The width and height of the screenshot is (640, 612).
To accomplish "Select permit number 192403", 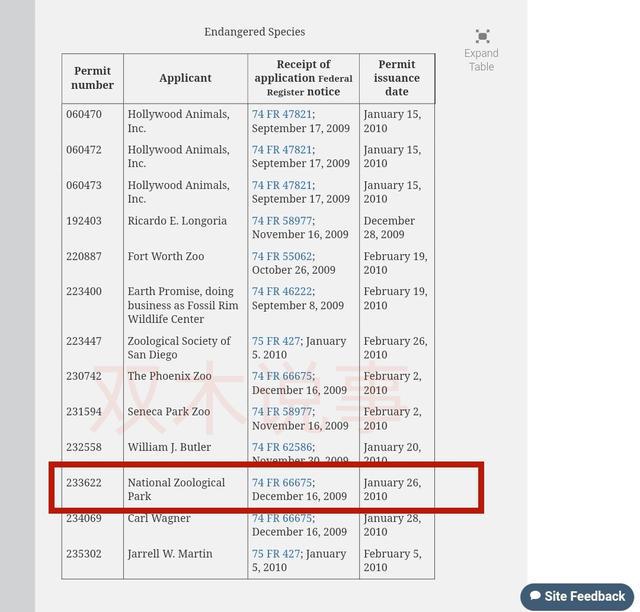I will pyautogui.click(x=84, y=221).
